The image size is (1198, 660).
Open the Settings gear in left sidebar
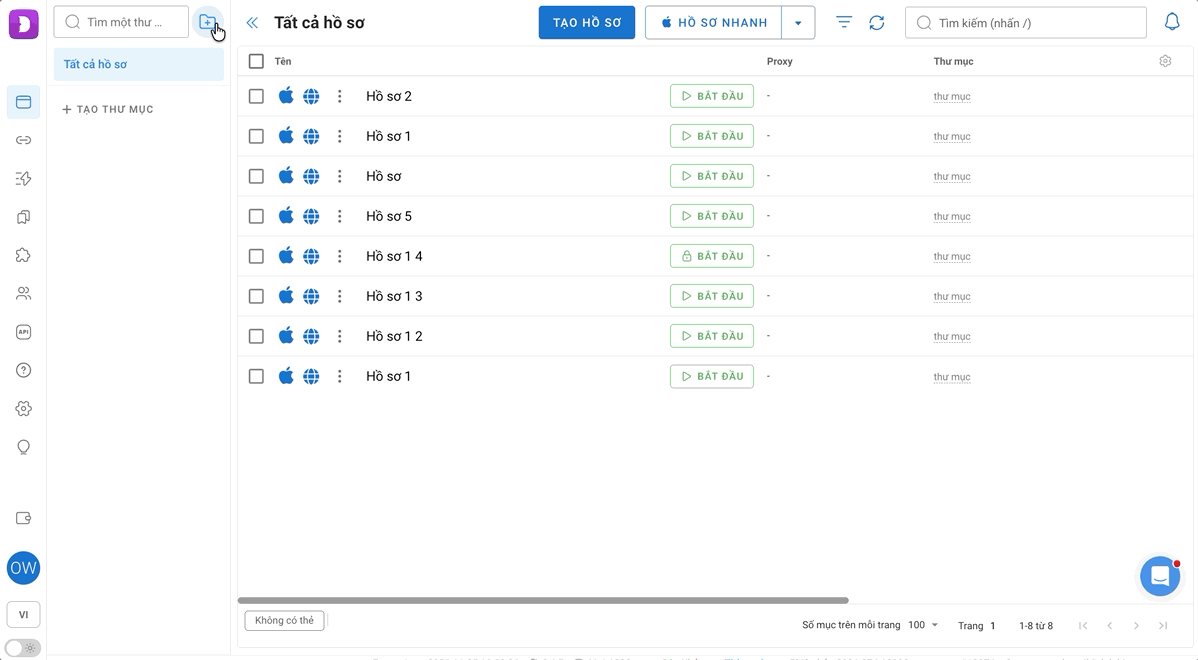24,409
